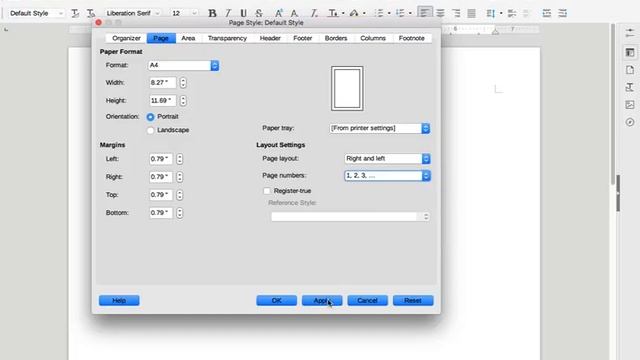
Task: Click Clear Direct Formatting icon
Action: pos(313,13)
